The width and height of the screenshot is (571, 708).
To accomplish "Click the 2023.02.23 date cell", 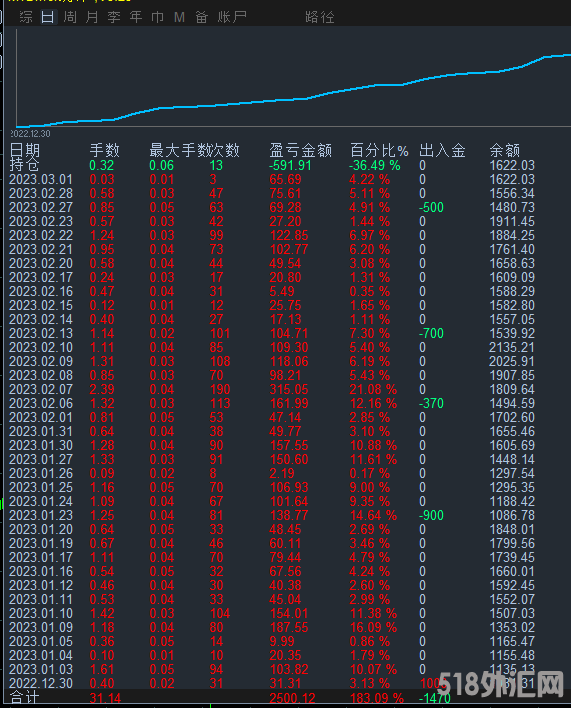I will (41, 221).
